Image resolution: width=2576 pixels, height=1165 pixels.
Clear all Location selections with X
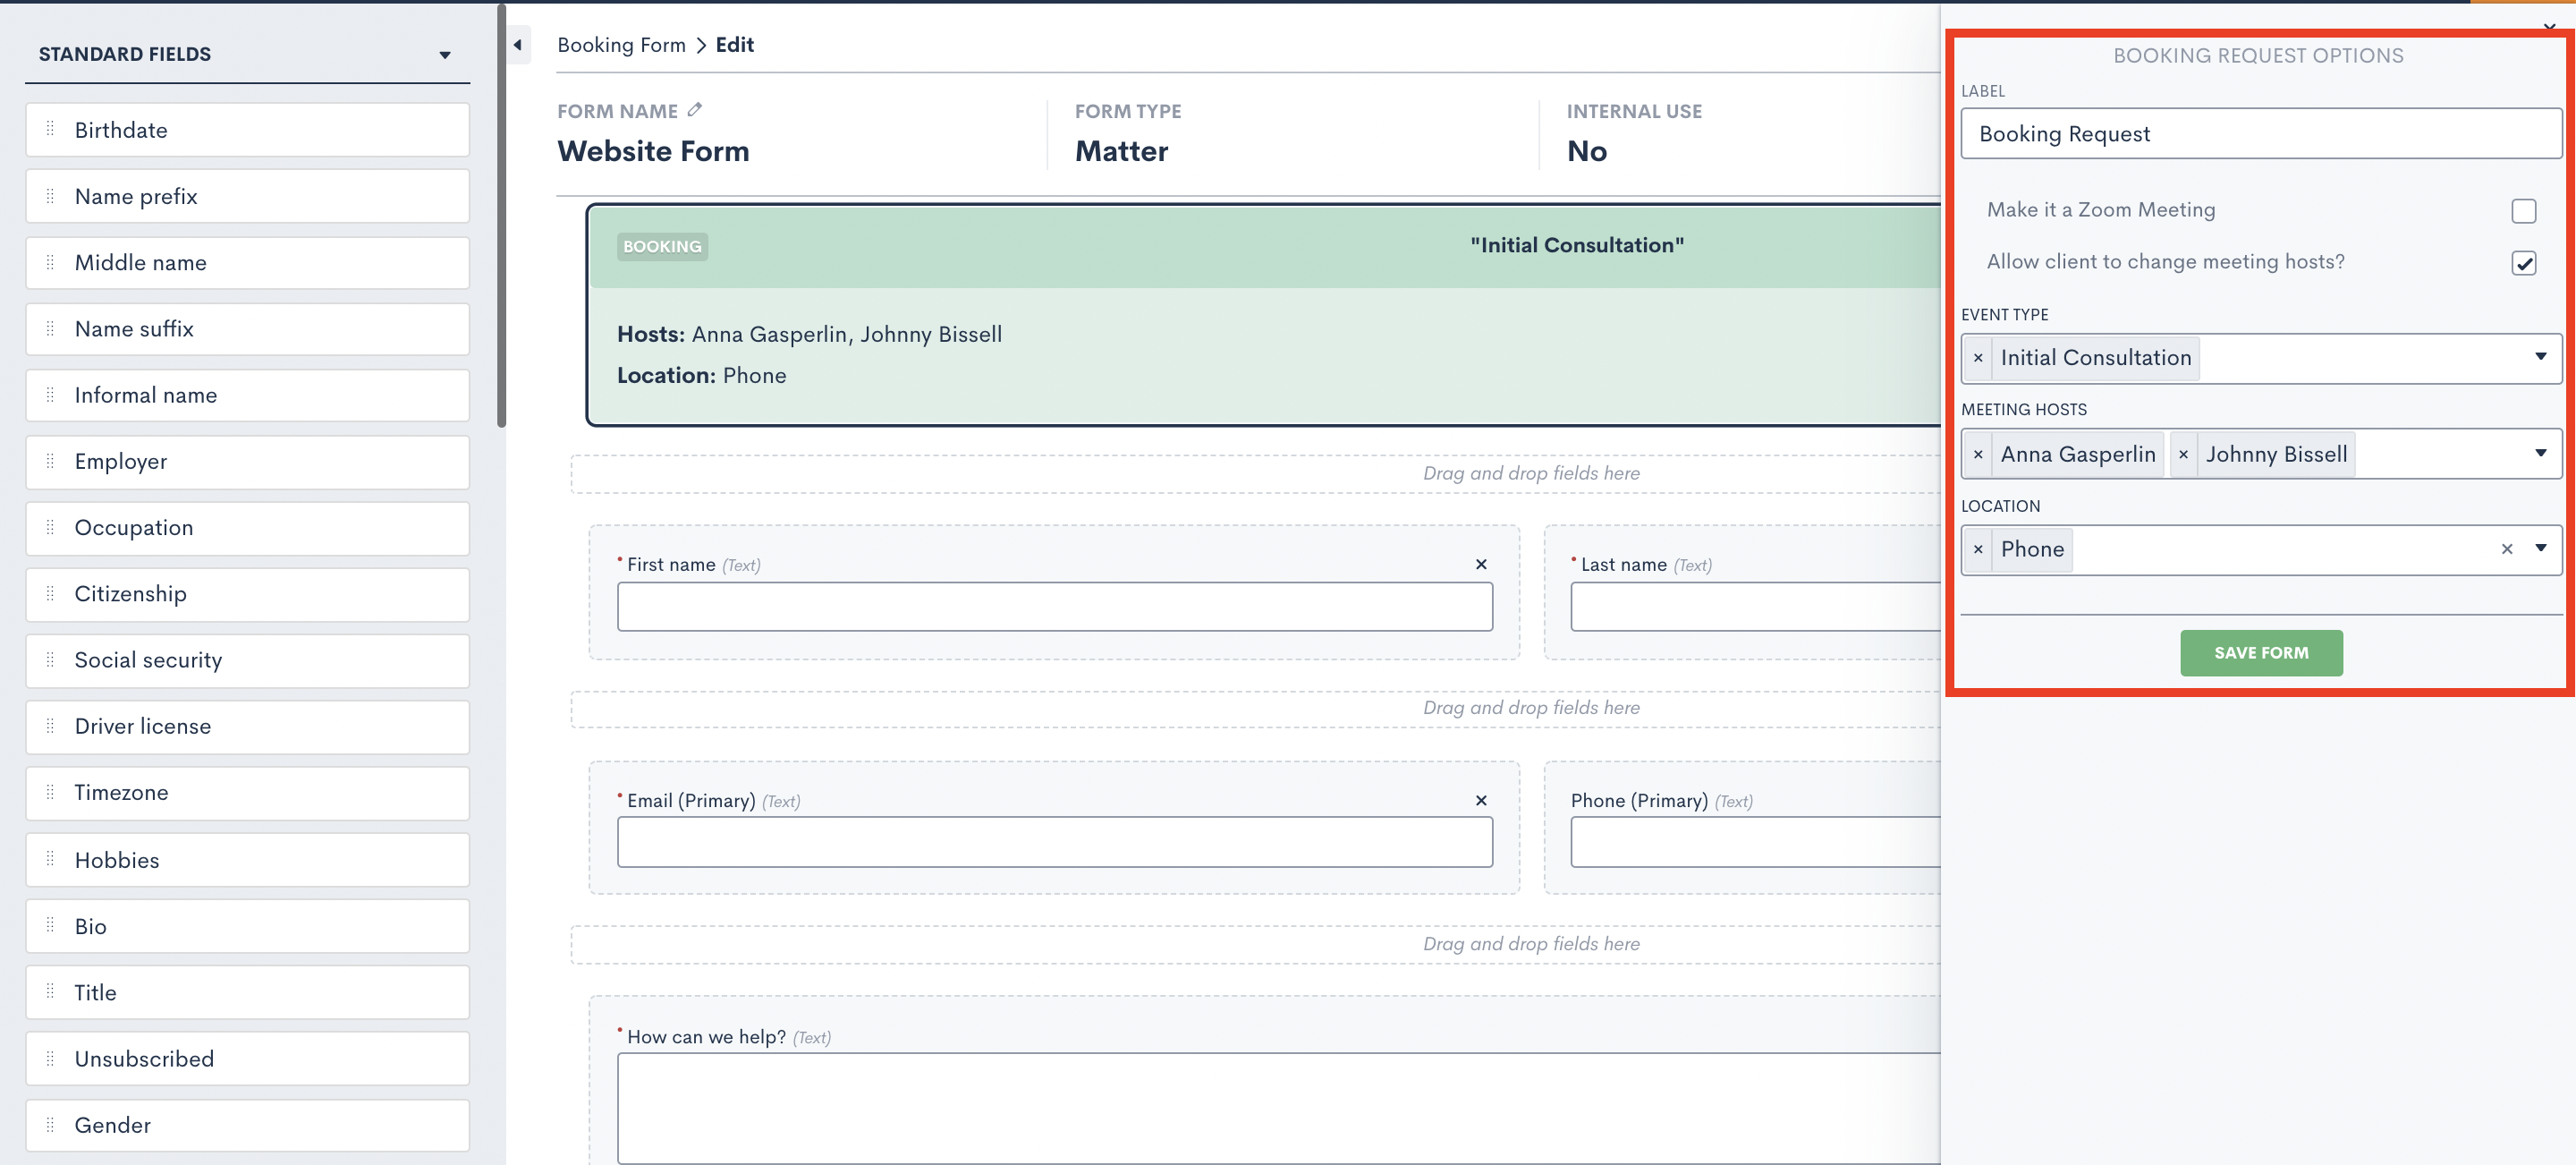(2506, 549)
